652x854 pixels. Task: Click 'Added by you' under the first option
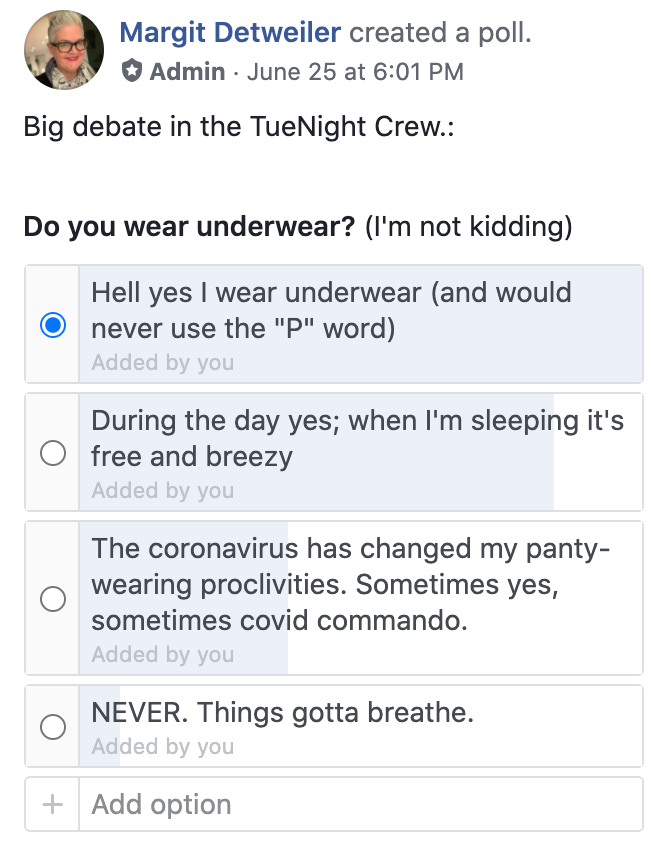tap(163, 362)
